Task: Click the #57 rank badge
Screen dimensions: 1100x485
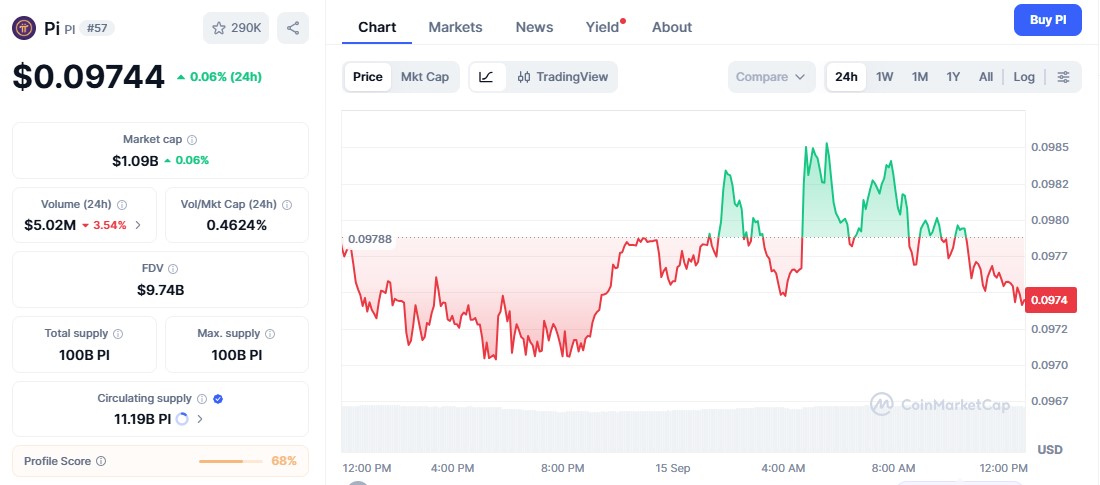Action: pos(97,28)
